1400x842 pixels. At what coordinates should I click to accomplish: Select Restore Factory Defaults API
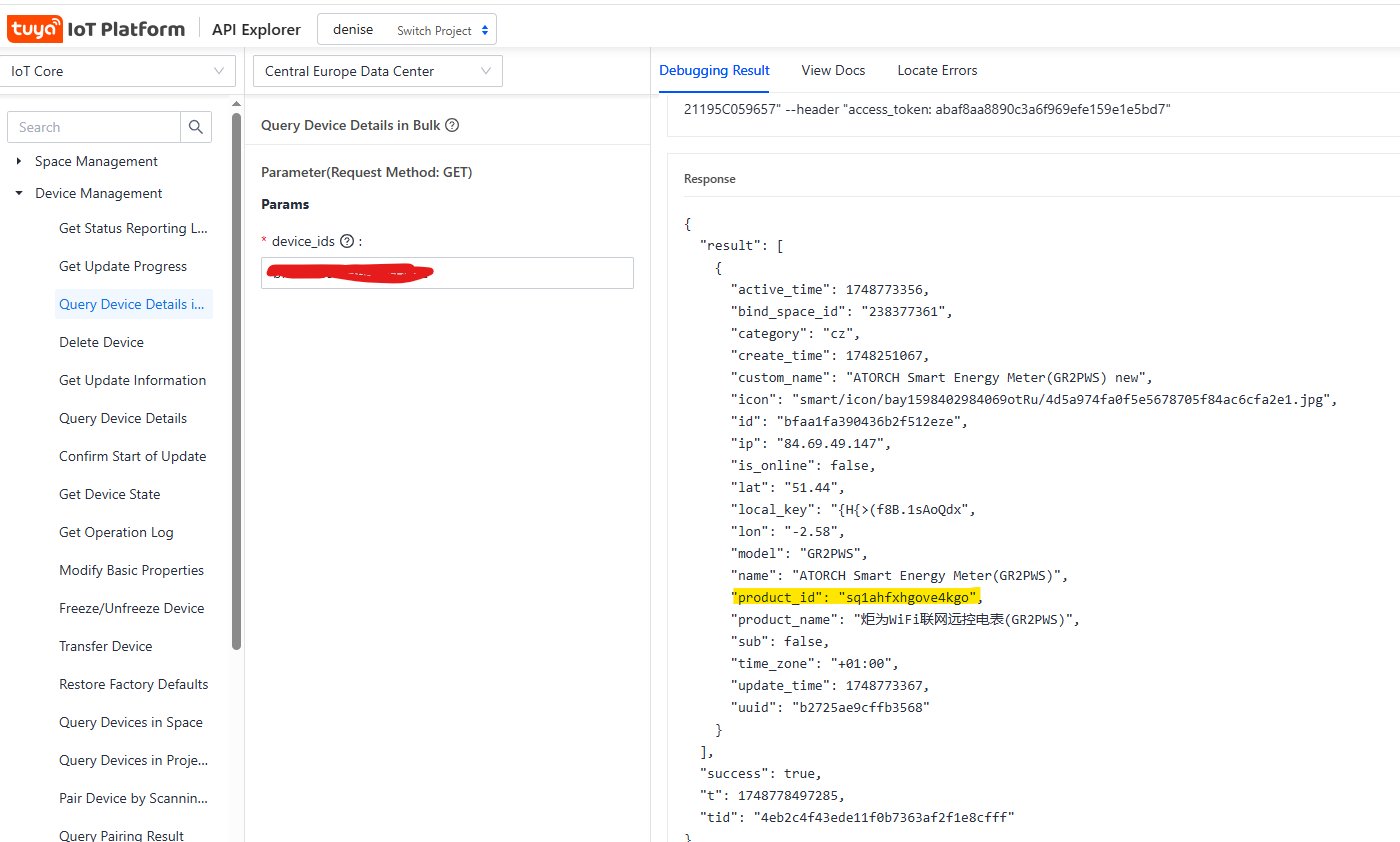tap(133, 684)
